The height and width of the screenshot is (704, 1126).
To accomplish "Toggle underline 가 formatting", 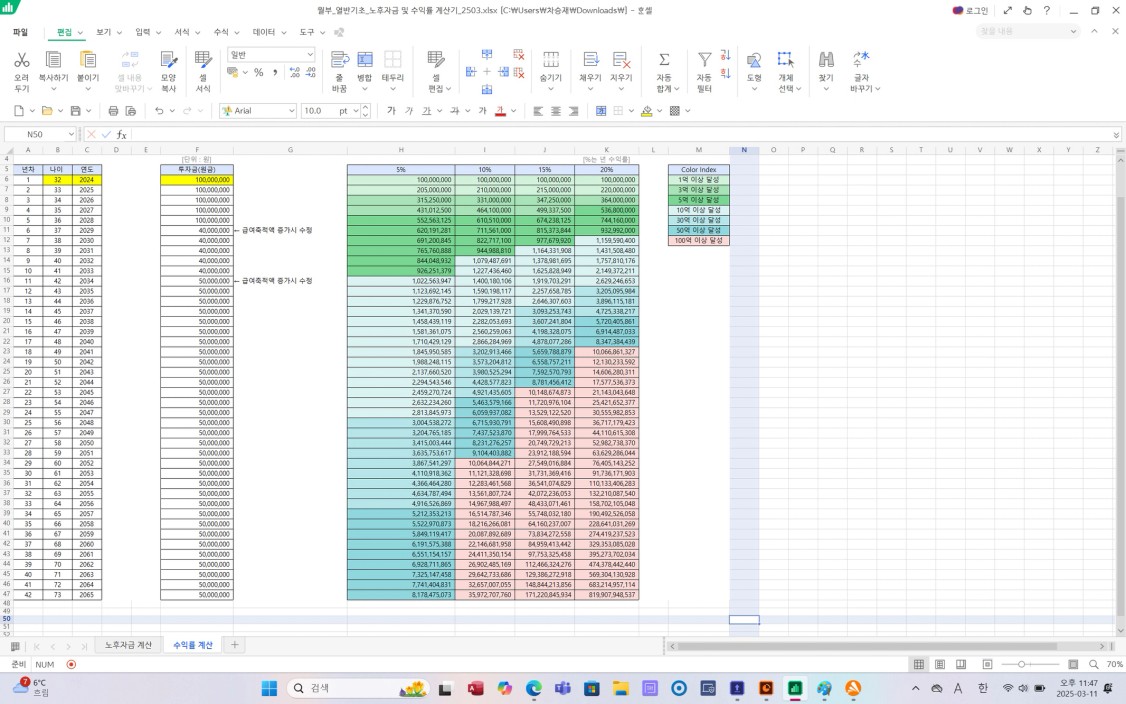I will click(x=427, y=111).
